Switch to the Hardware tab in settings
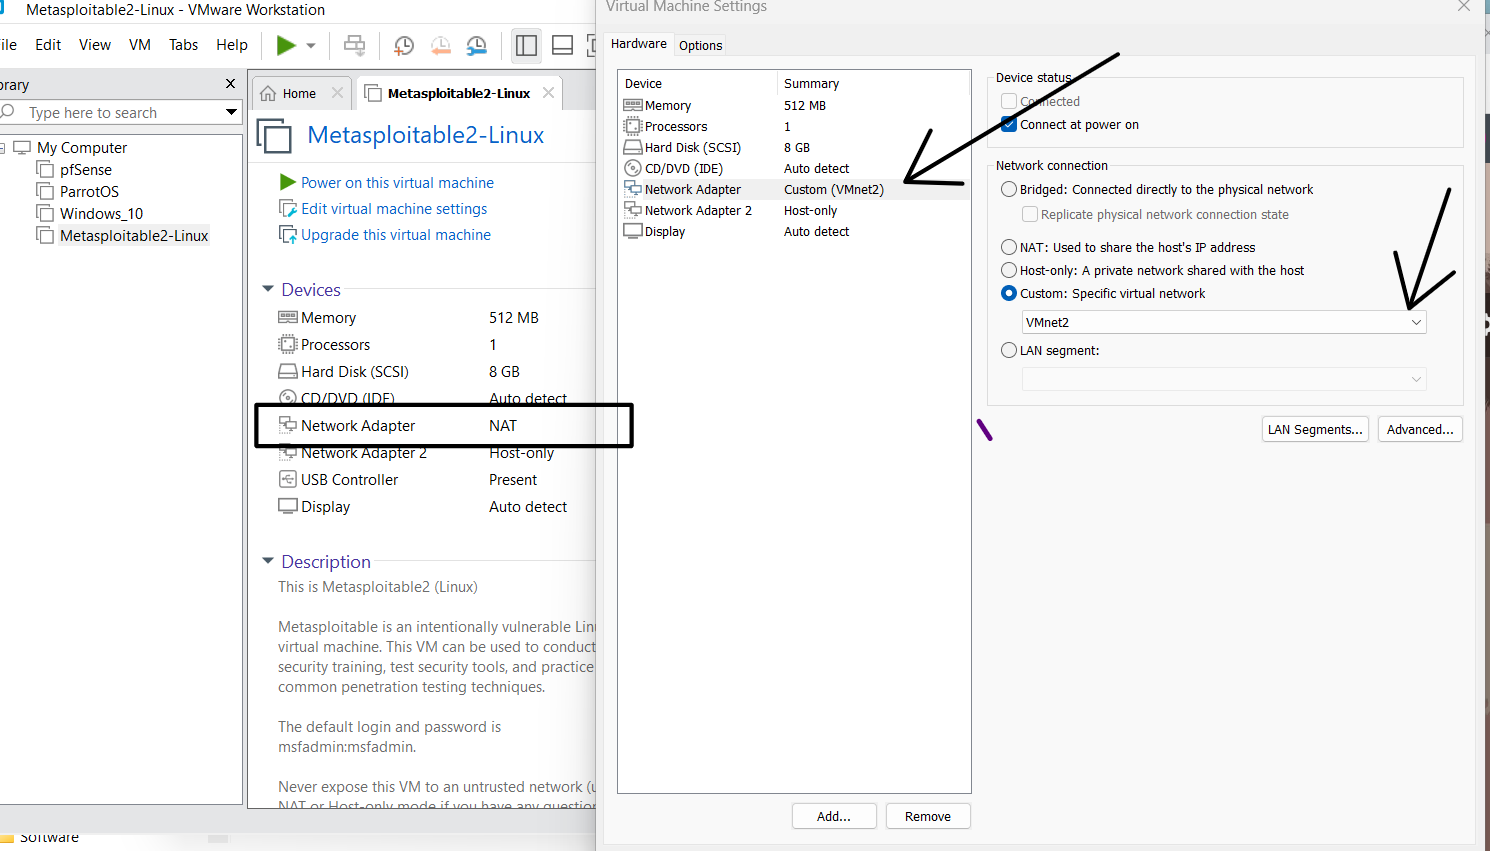Image resolution: width=1490 pixels, height=851 pixels. point(639,44)
